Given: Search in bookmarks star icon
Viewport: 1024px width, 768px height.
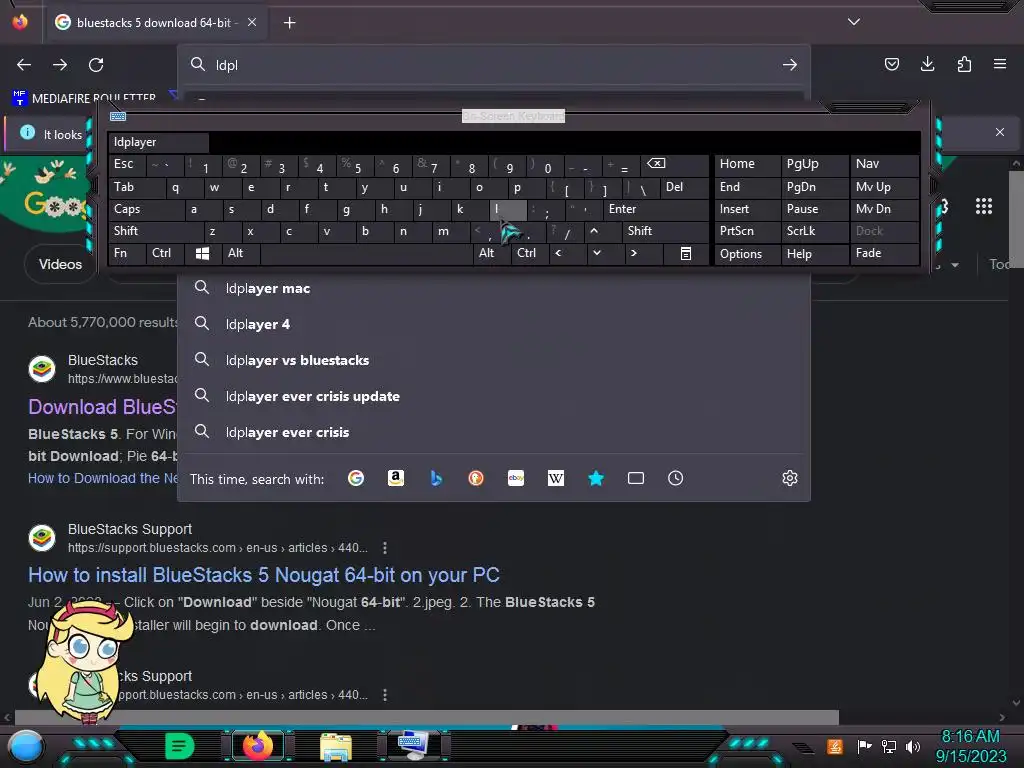Looking at the screenshot, I should point(596,478).
